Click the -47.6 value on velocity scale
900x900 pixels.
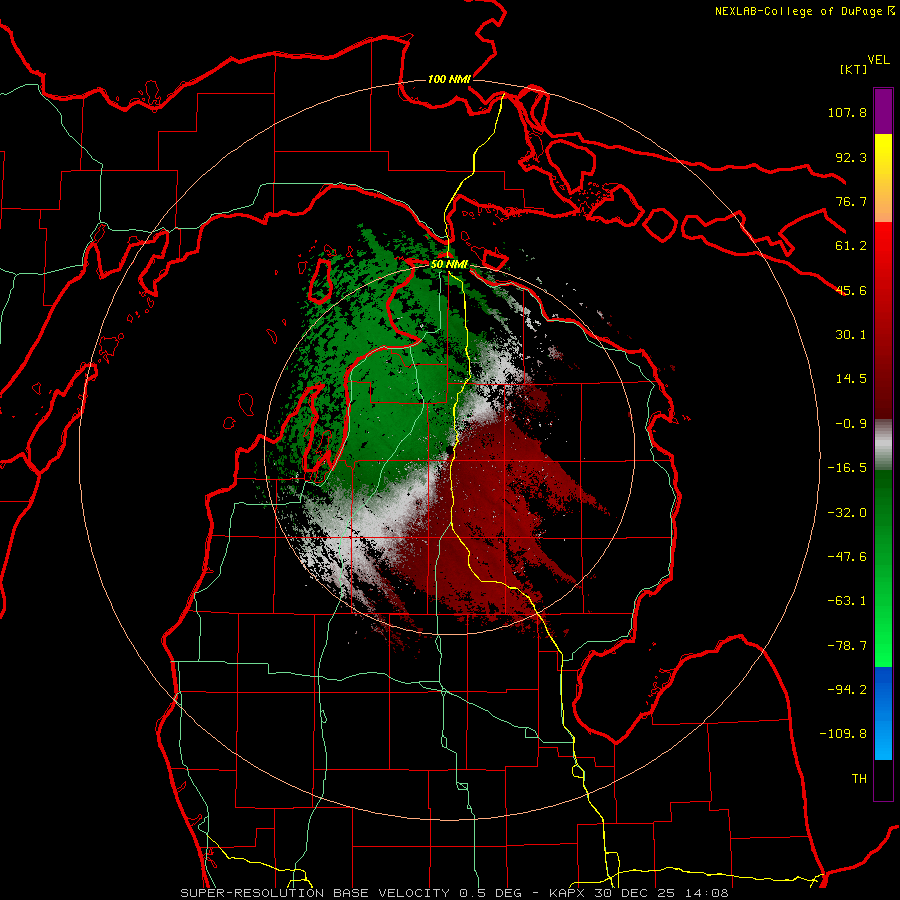coord(847,557)
